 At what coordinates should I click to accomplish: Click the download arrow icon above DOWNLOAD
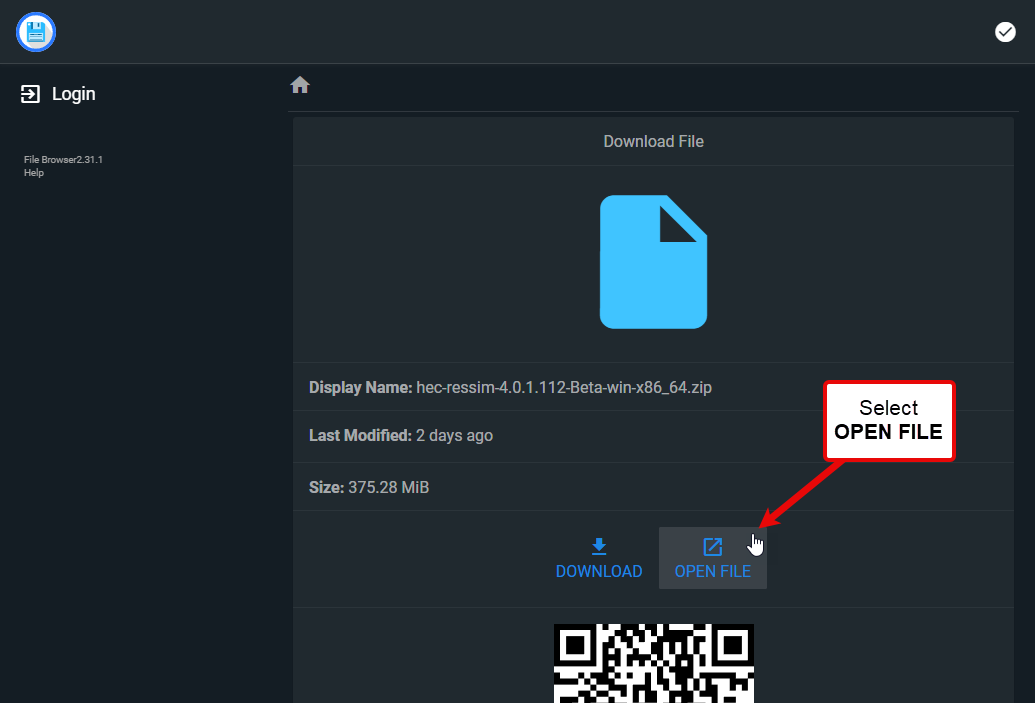[x=598, y=547]
